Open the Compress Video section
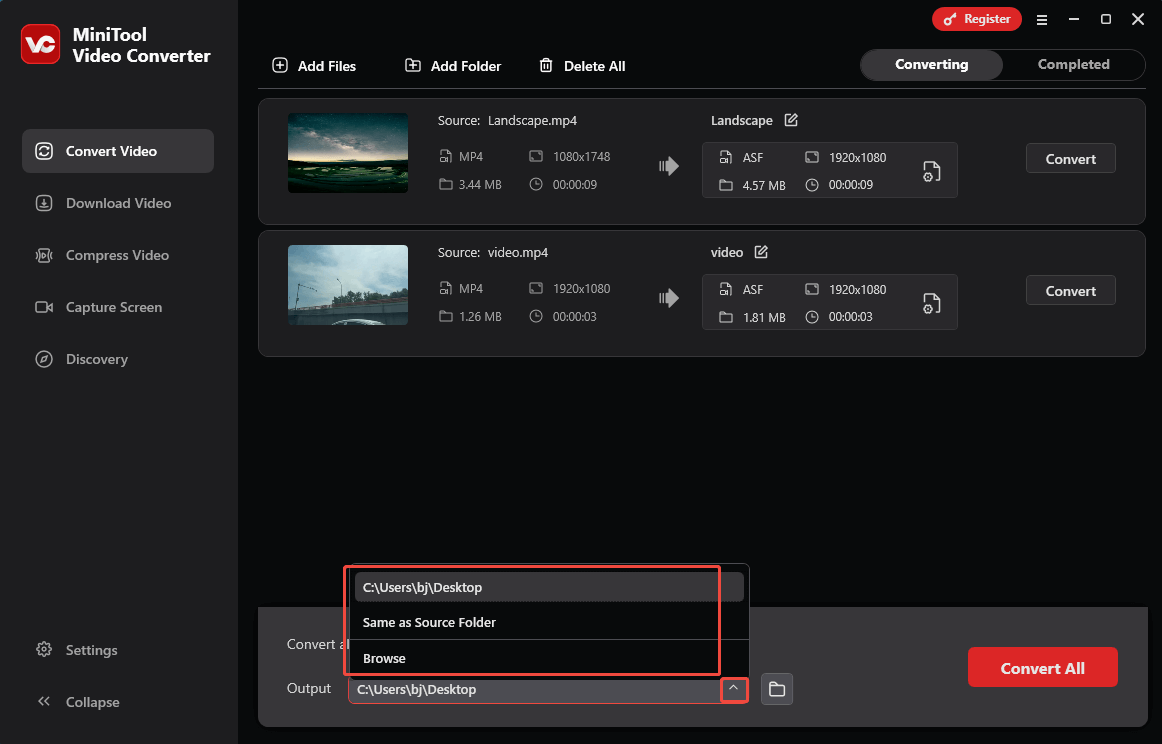The image size is (1162, 744). coord(102,255)
